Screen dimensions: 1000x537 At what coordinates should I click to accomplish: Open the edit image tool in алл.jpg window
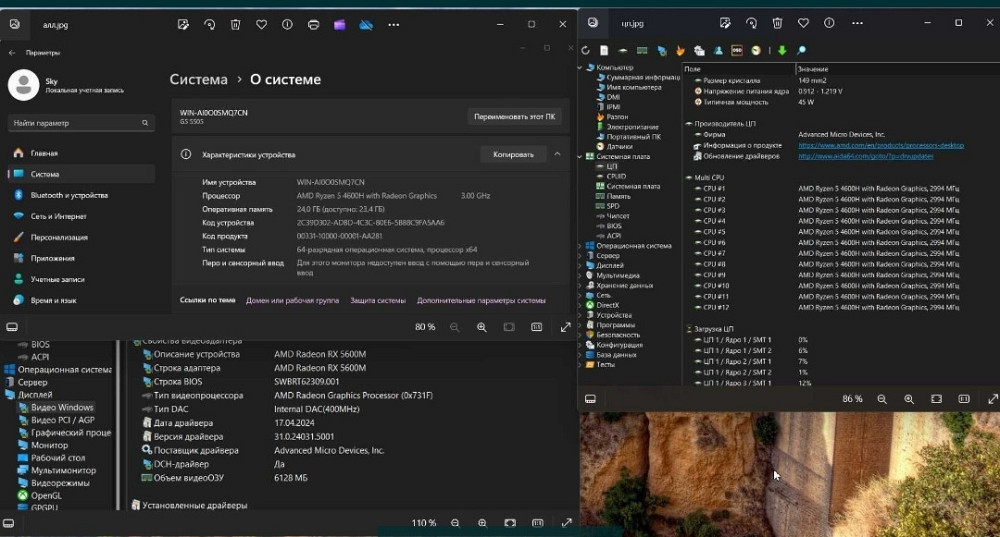coord(183,23)
